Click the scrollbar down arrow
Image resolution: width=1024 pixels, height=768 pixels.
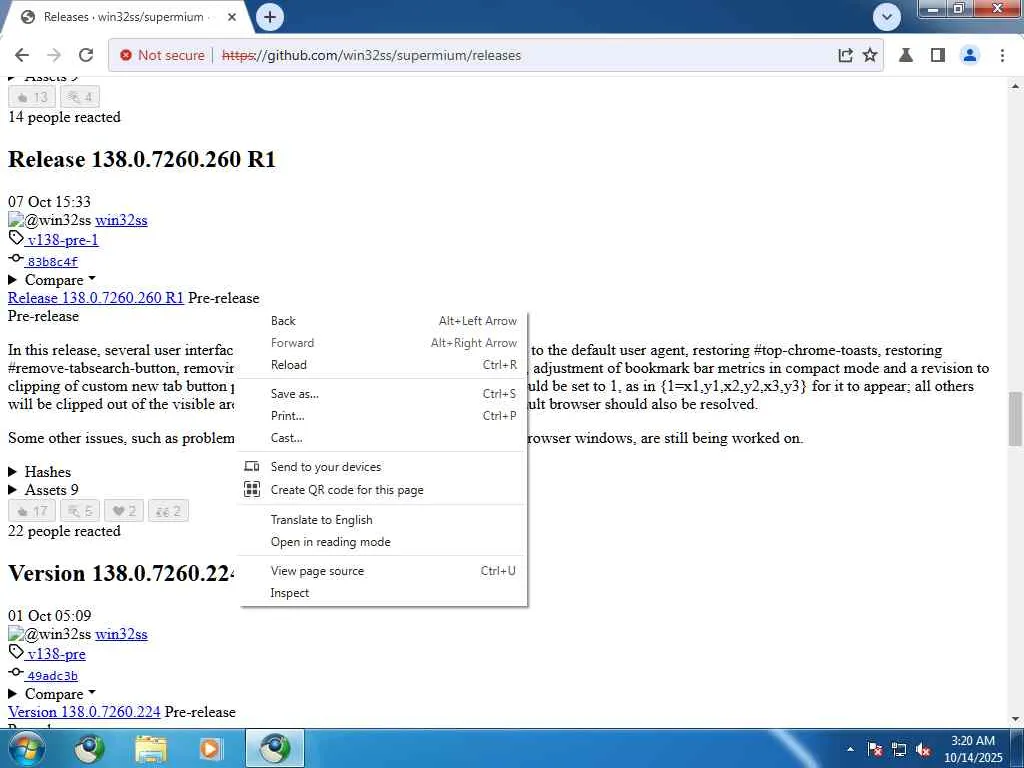[x=1016, y=719]
